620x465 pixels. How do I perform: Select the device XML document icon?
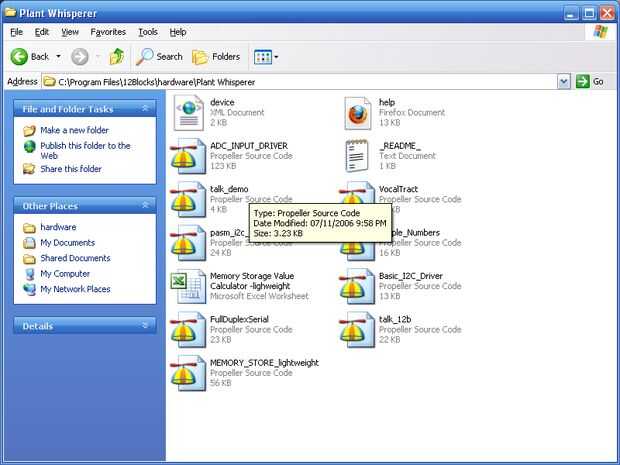(x=189, y=113)
